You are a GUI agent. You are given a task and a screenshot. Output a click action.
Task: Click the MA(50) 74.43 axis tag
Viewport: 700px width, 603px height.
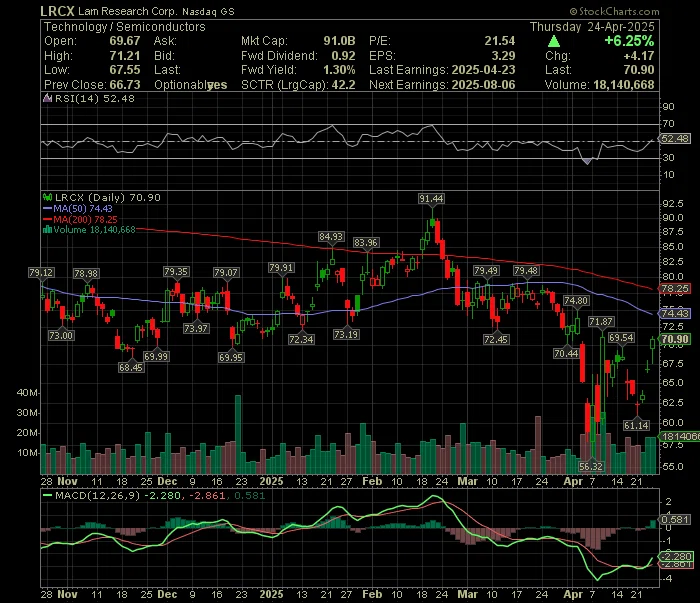pos(675,313)
